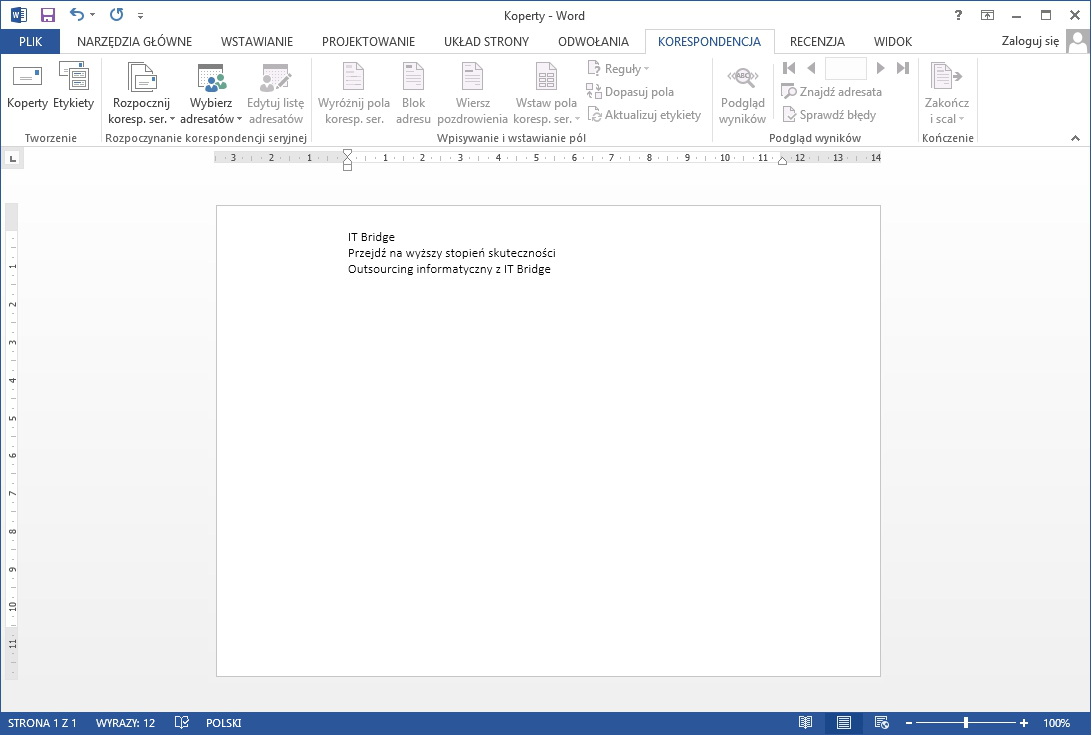1091x735 pixels.
Task: Click the Etykiety labels icon
Action: (73, 87)
